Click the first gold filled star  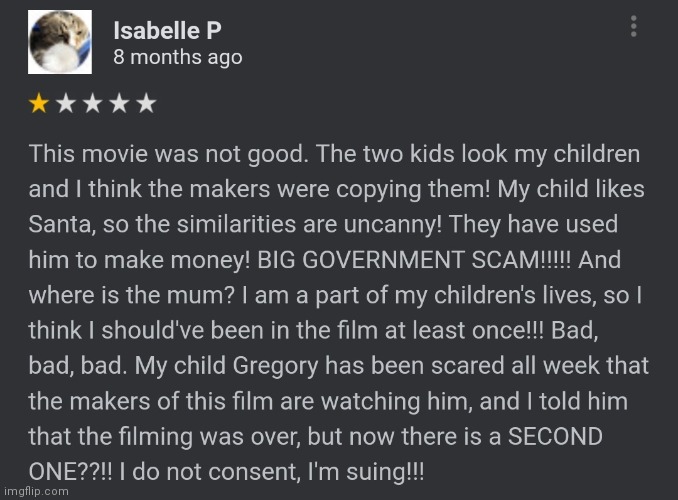click(x=39, y=103)
